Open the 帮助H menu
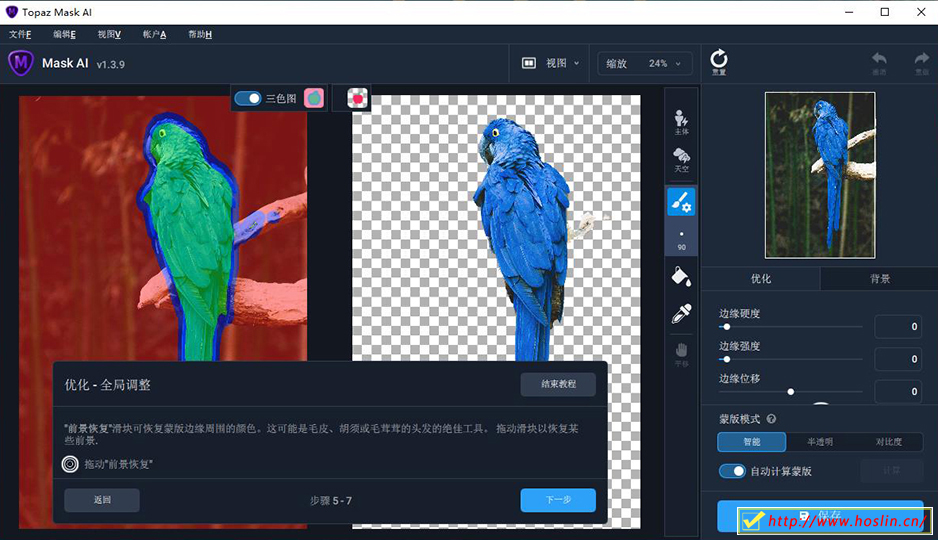938x540 pixels. coord(200,34)
